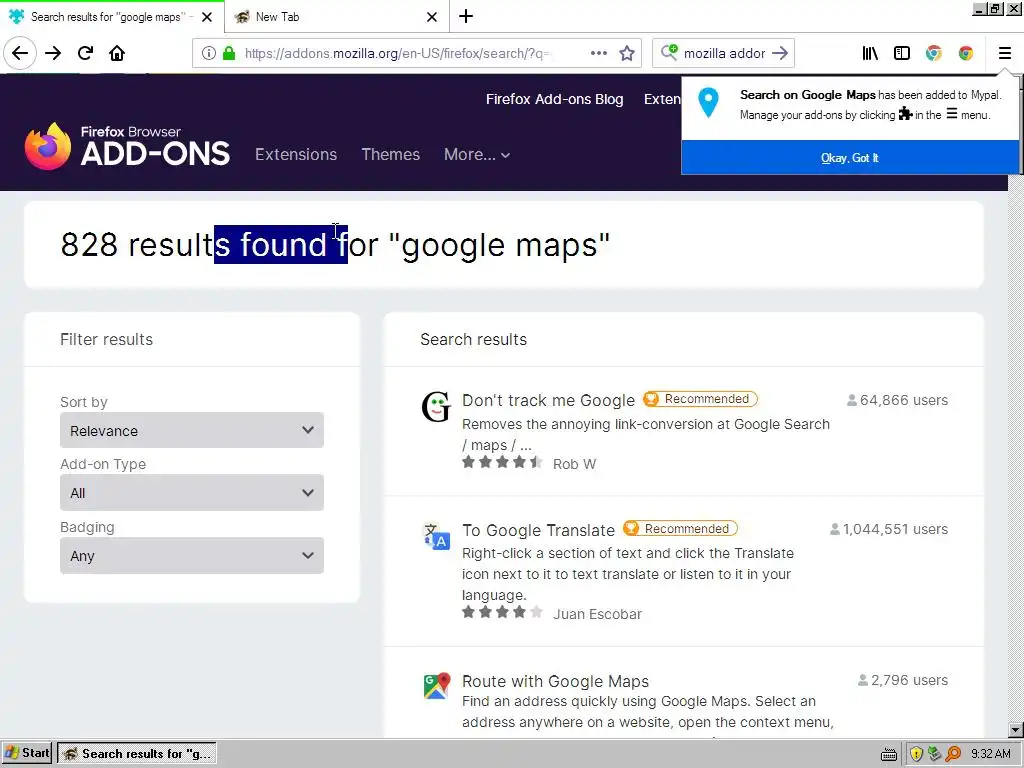Toggle the sidebar view icon

902,53
